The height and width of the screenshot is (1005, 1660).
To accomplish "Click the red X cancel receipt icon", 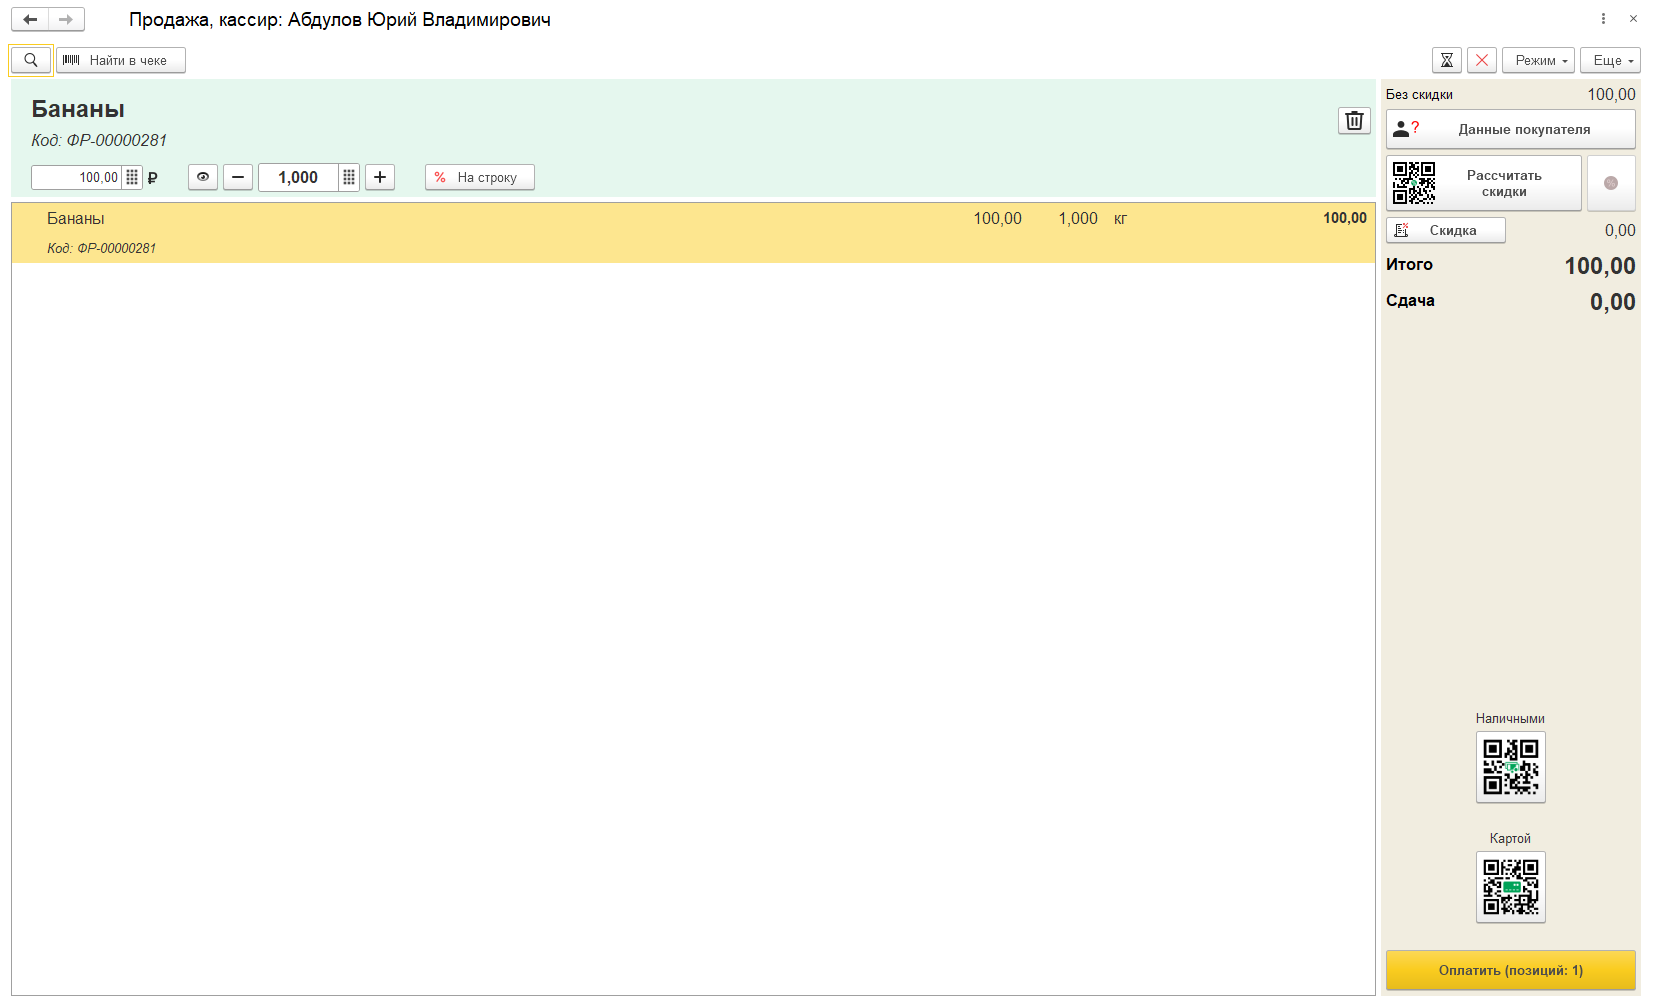I will 1482,61.
